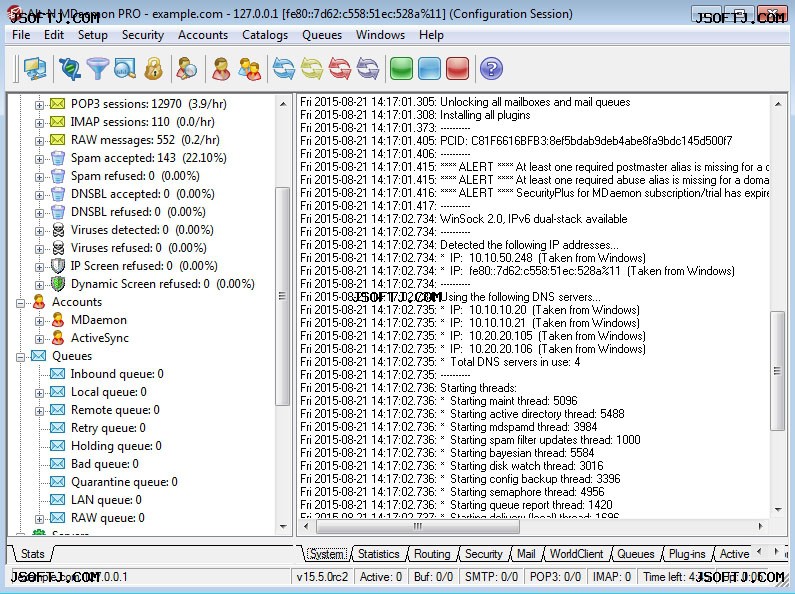Viewport: 795px width, 594px height.
Task: Collapse the Queues tree node
Action: click(x=20, y=357)
